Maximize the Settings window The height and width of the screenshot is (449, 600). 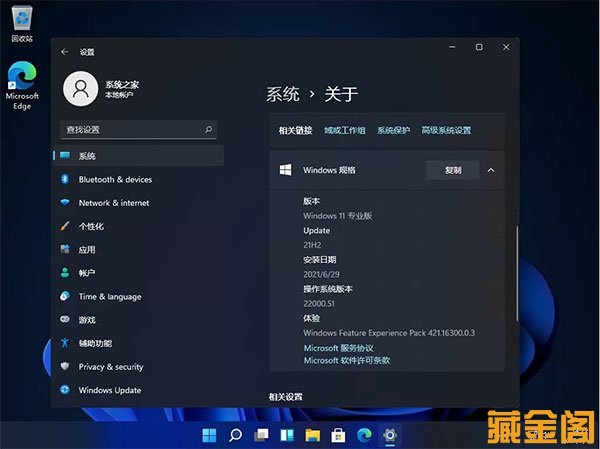point(479,47)
